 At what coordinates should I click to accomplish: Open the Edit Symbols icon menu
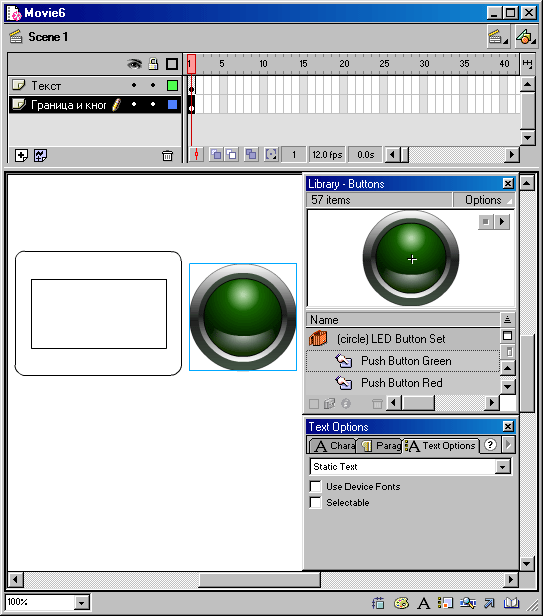pos(526,37)
